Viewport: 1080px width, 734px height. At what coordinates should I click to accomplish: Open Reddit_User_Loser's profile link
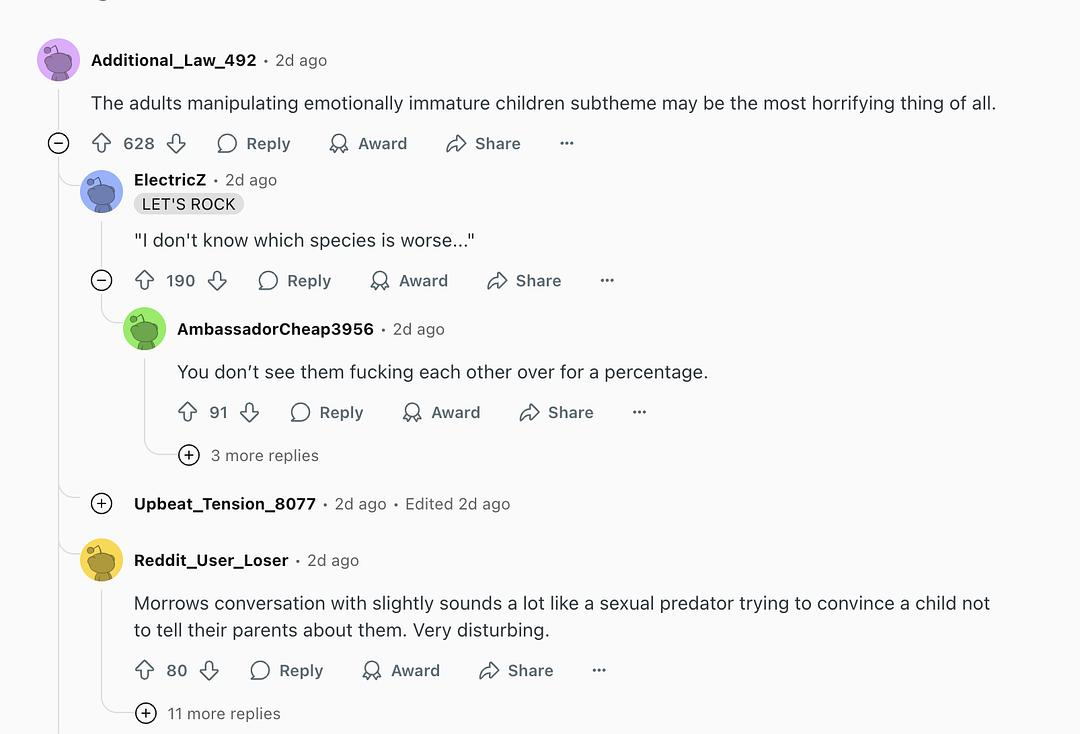(x=211, y=560)
